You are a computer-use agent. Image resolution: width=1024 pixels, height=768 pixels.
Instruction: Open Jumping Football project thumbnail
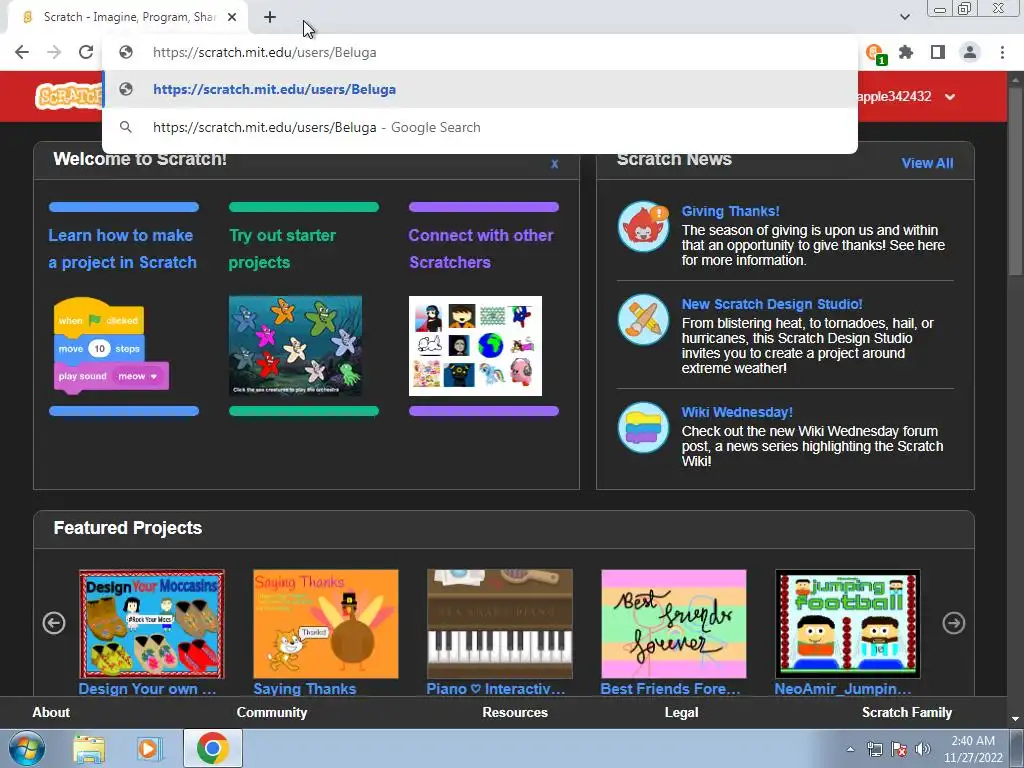click(848, 624)
